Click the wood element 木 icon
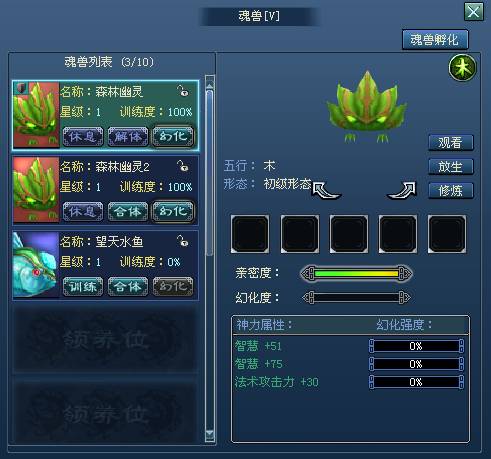 point(462,68)
